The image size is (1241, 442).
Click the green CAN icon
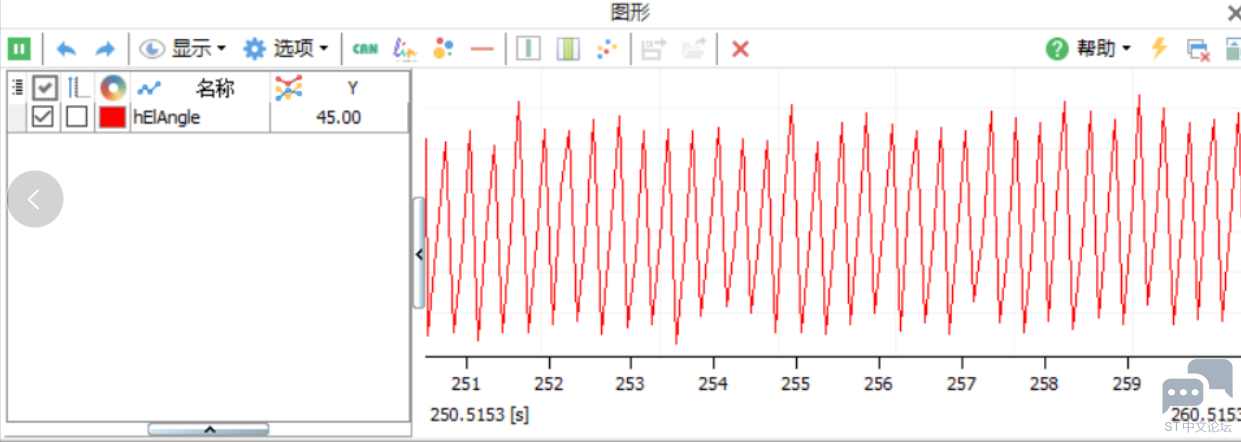[x=365, y=48]
